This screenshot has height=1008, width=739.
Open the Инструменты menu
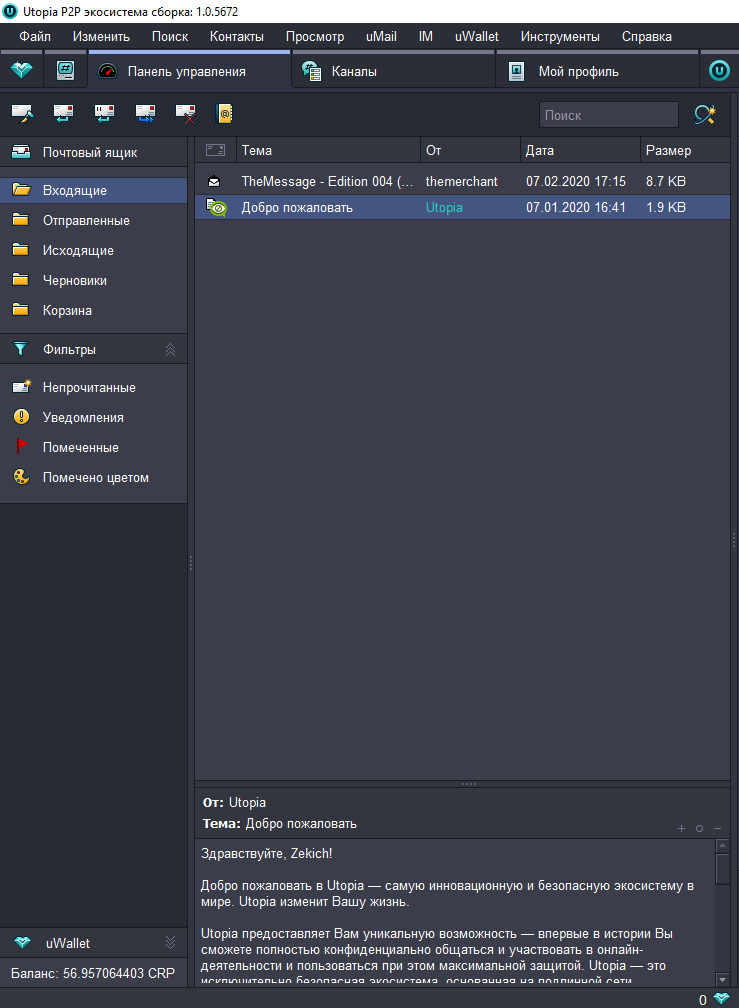[x=560, y=37]
